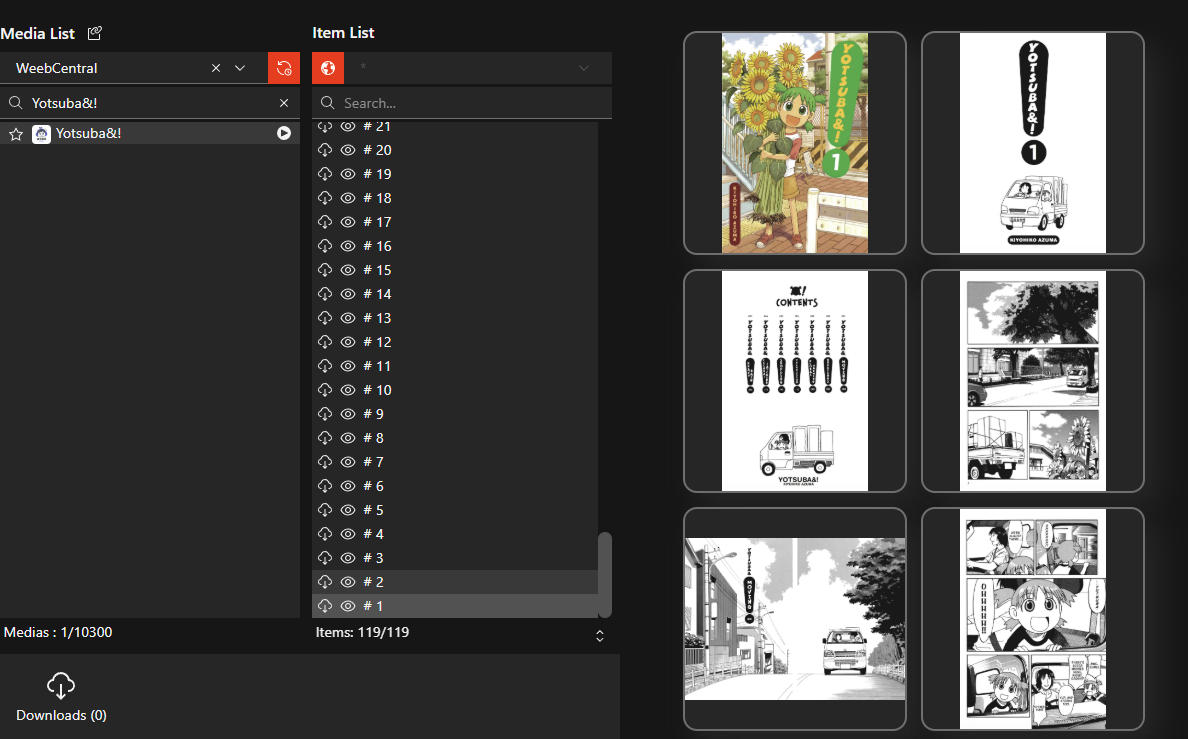Open the color Yotsuba&! cover thumbnail
The height and width of the screenshot is (739, 1188).
(795, 142)
